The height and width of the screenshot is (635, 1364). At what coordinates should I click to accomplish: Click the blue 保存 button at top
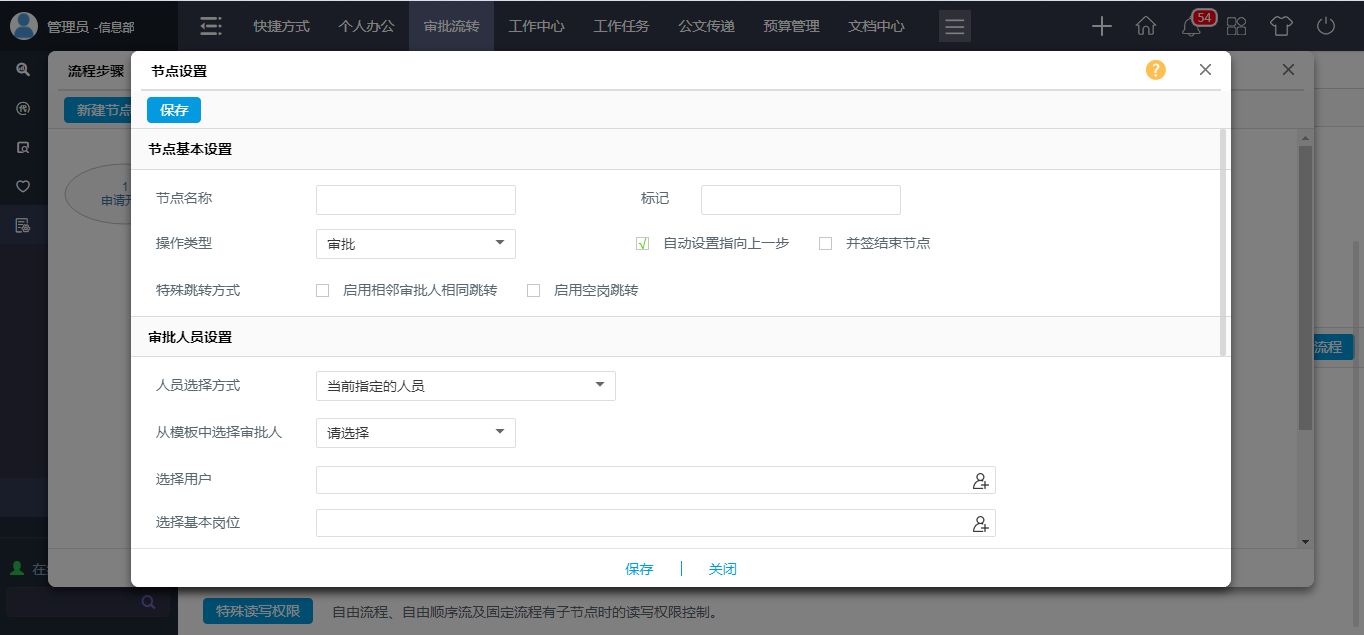(x=174, y=110)
